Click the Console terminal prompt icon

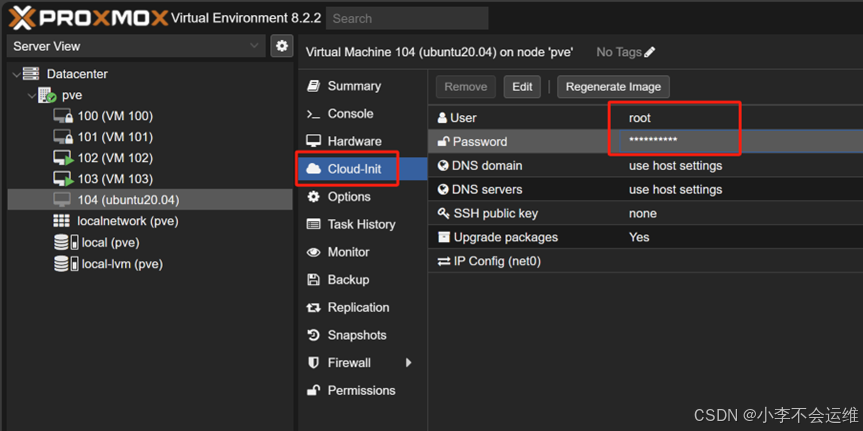click(313, 114)
